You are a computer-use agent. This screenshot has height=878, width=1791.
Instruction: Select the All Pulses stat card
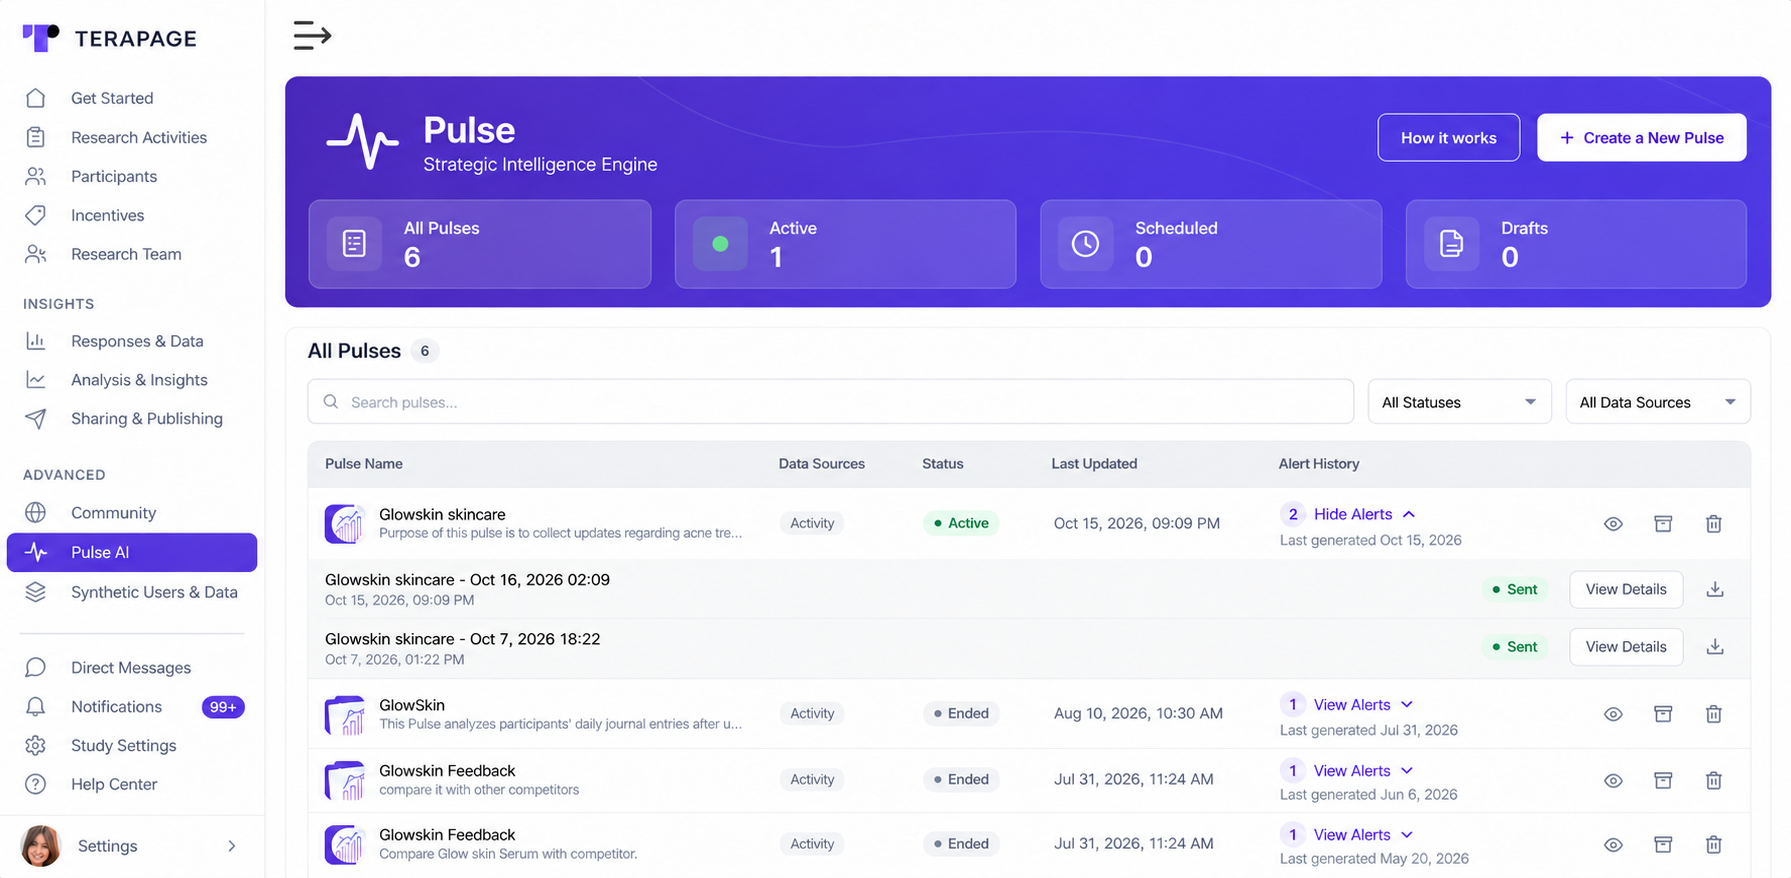480,244
